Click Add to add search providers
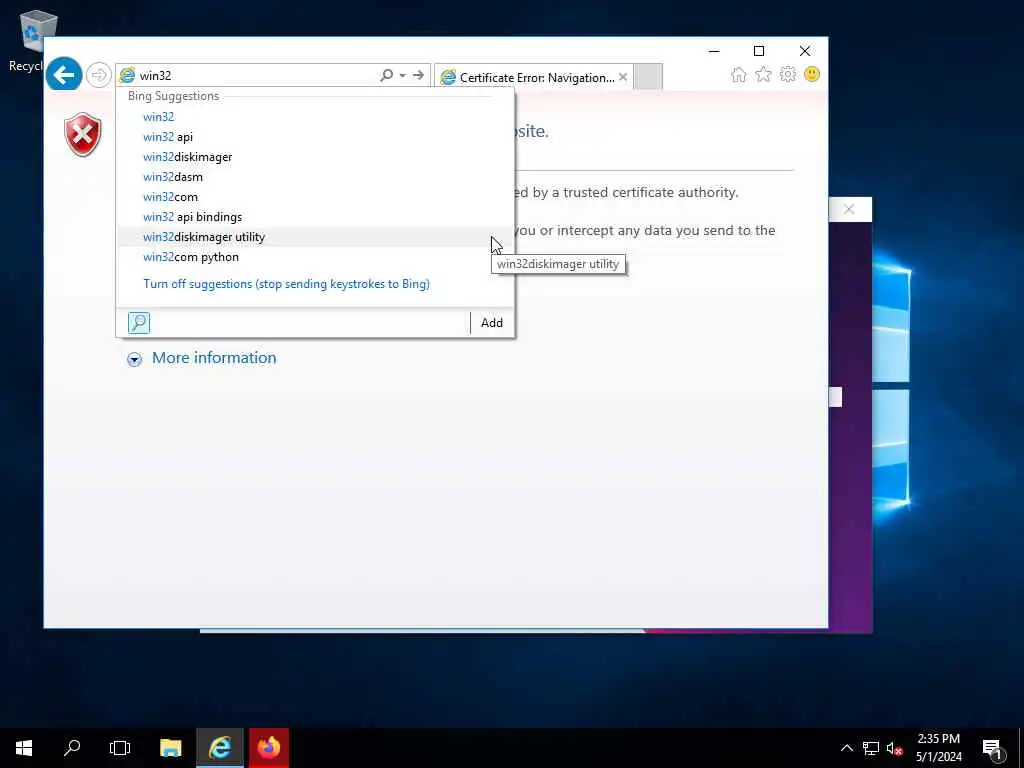This screenshot has height=768, width=1024. [x=492, y=323]
